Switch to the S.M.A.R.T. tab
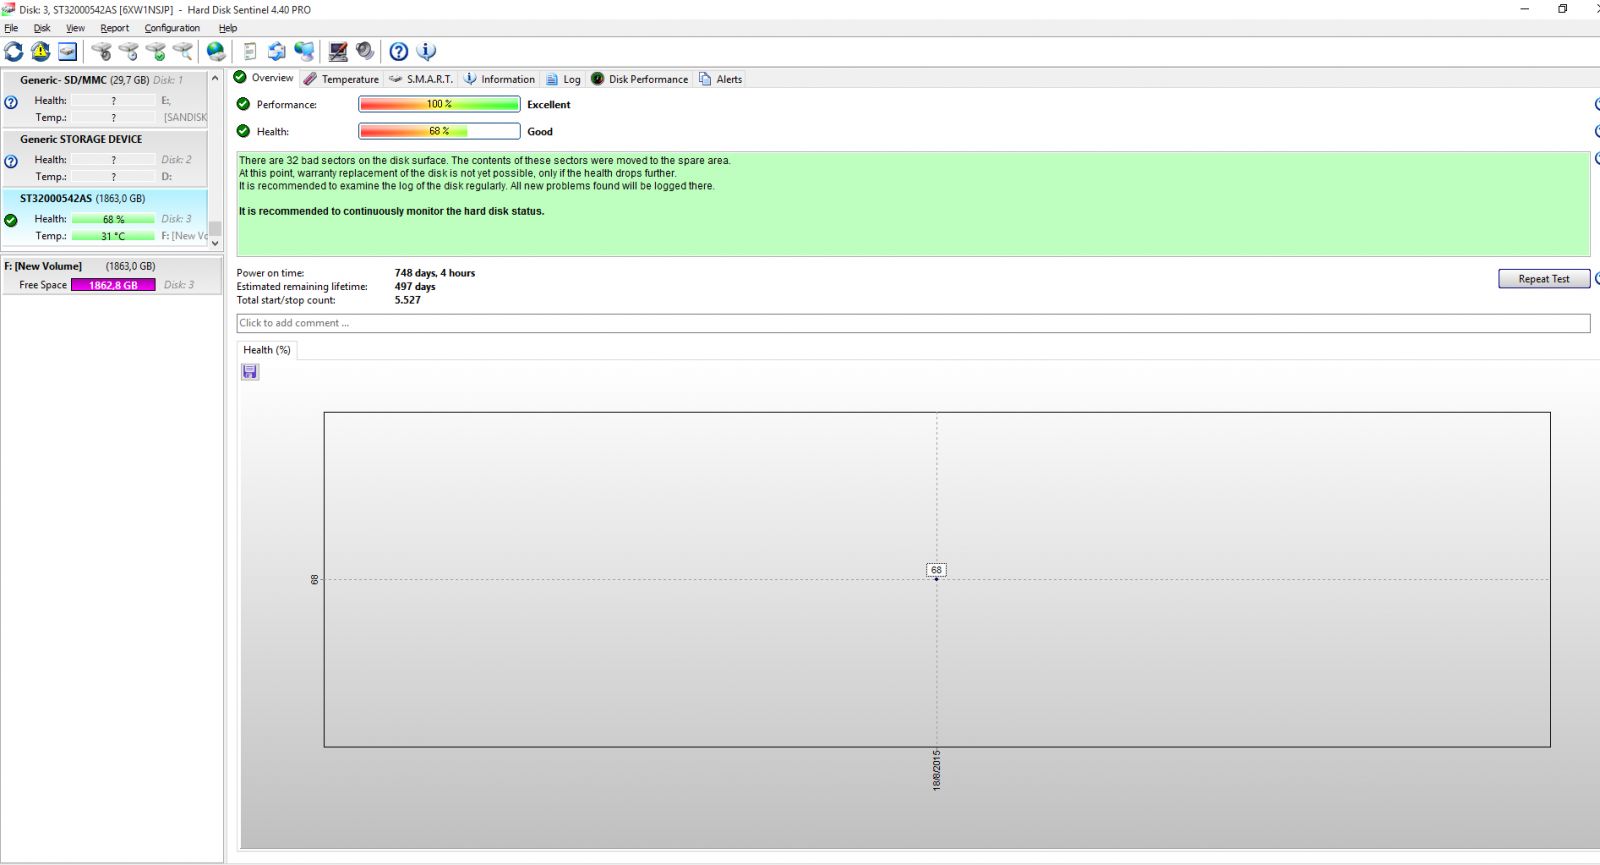Viewport: 1600px width, 865px height. 421,79
